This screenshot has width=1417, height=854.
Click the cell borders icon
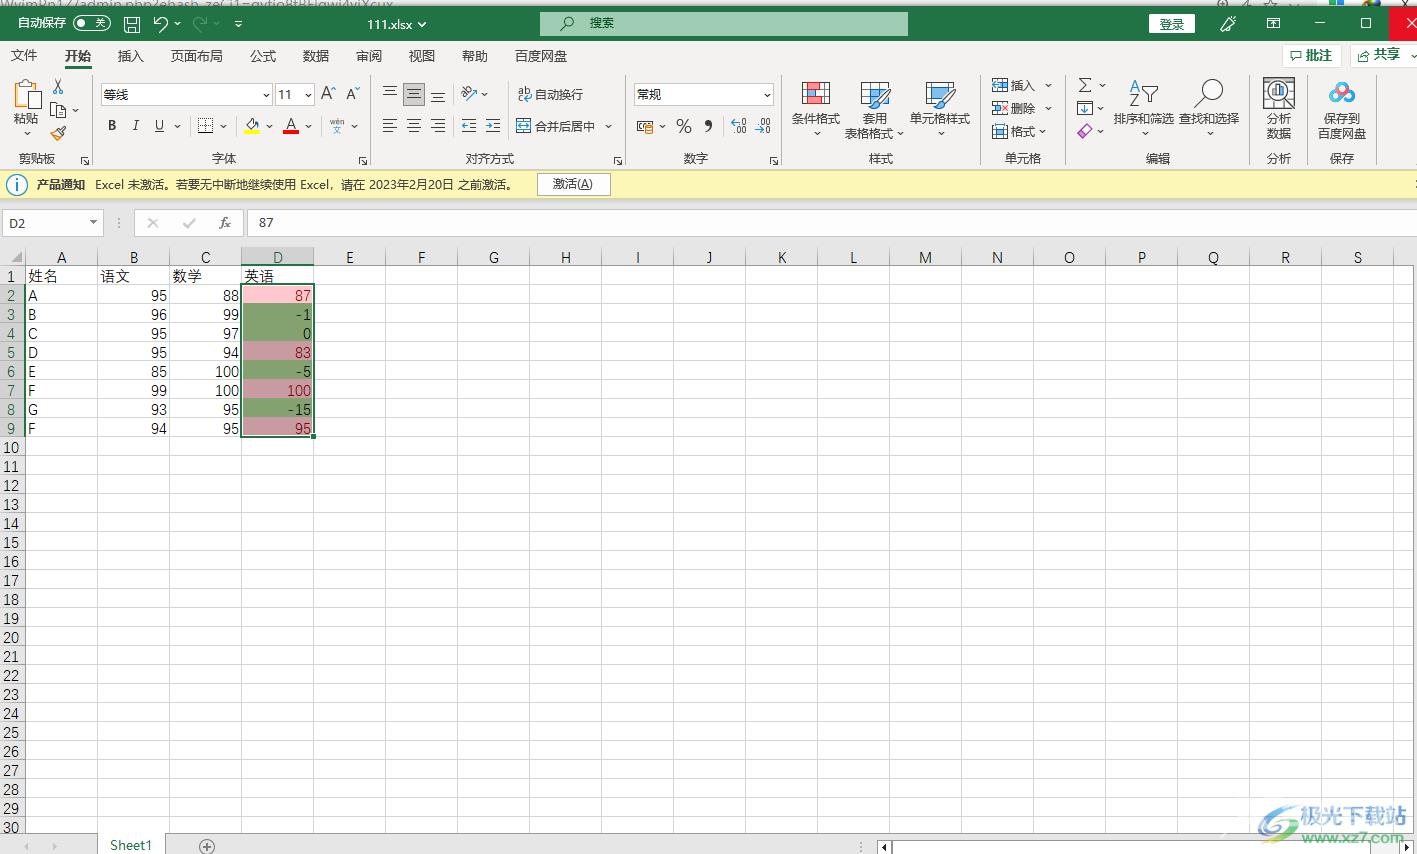click(205, 126)
